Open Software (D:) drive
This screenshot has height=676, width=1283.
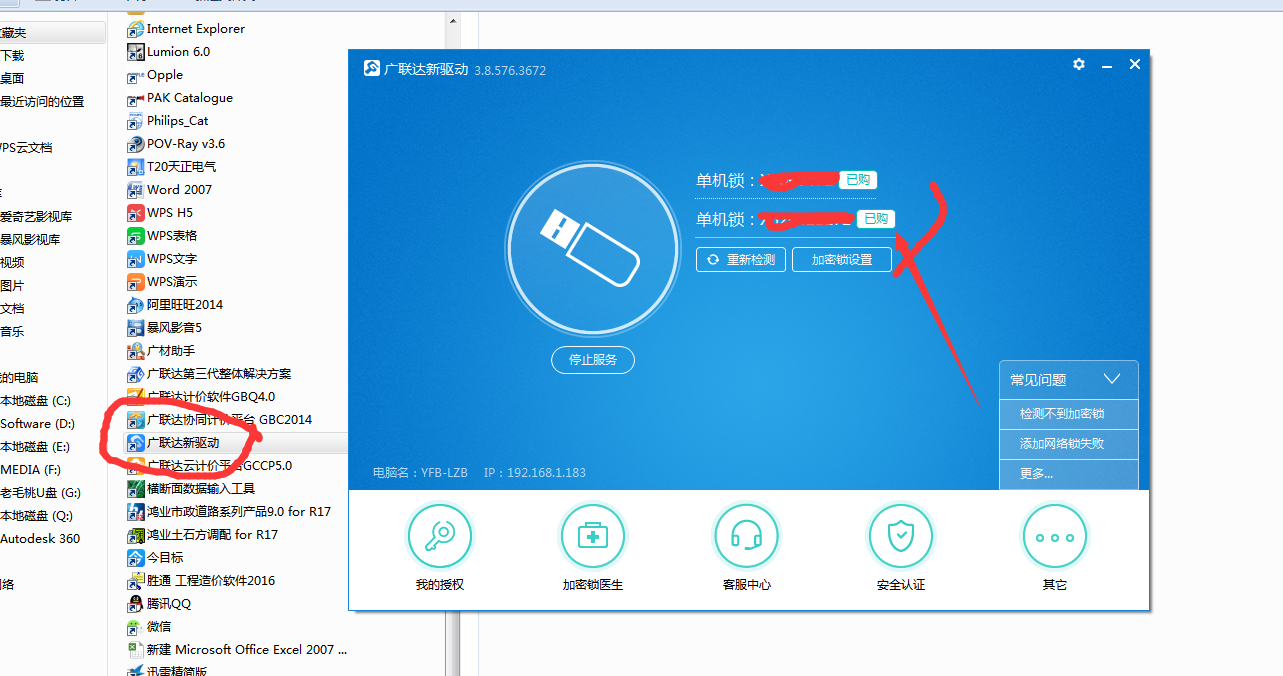tap(38, 424)
